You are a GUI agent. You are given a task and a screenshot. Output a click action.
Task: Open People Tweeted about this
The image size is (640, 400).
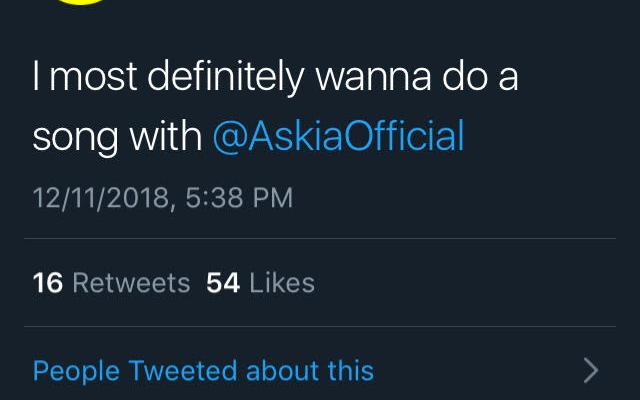coord(203,371)
